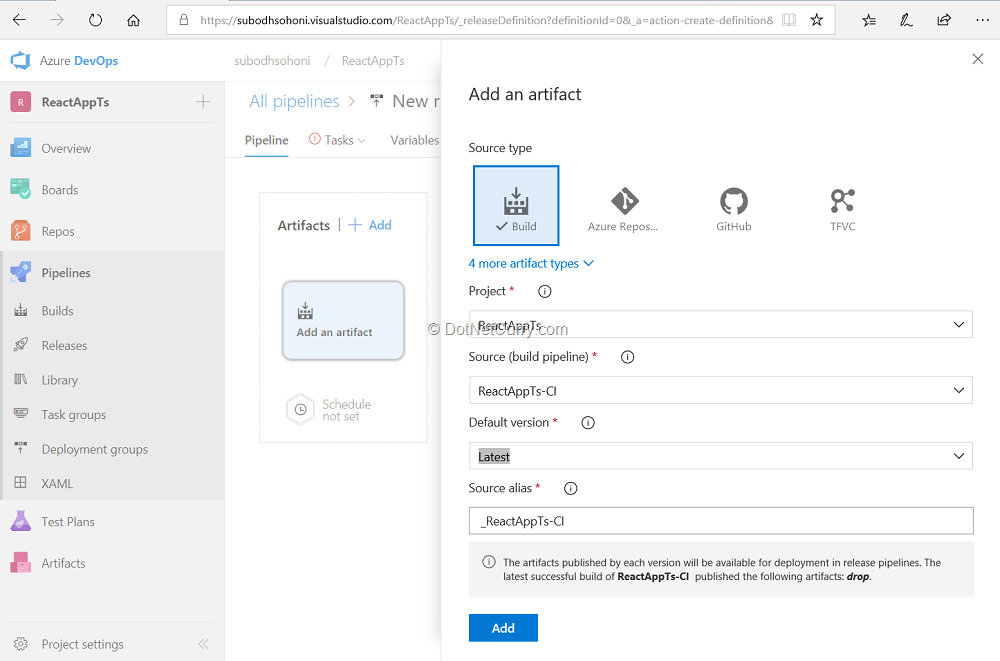Screen dimensions: 1000x661
Task: Click the browser address bar
Action: [486, 20]
